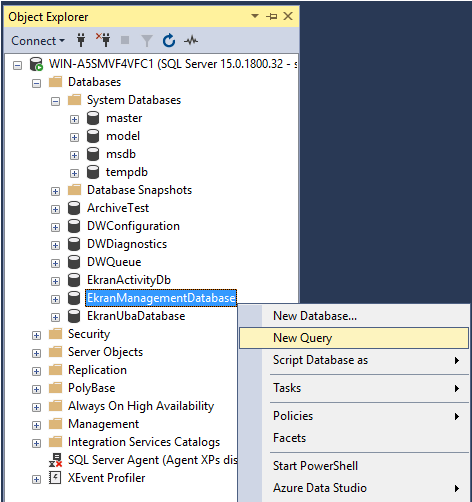
Task: Open the Object Explorer window position dropdown arrow
Action: (255, 16)
